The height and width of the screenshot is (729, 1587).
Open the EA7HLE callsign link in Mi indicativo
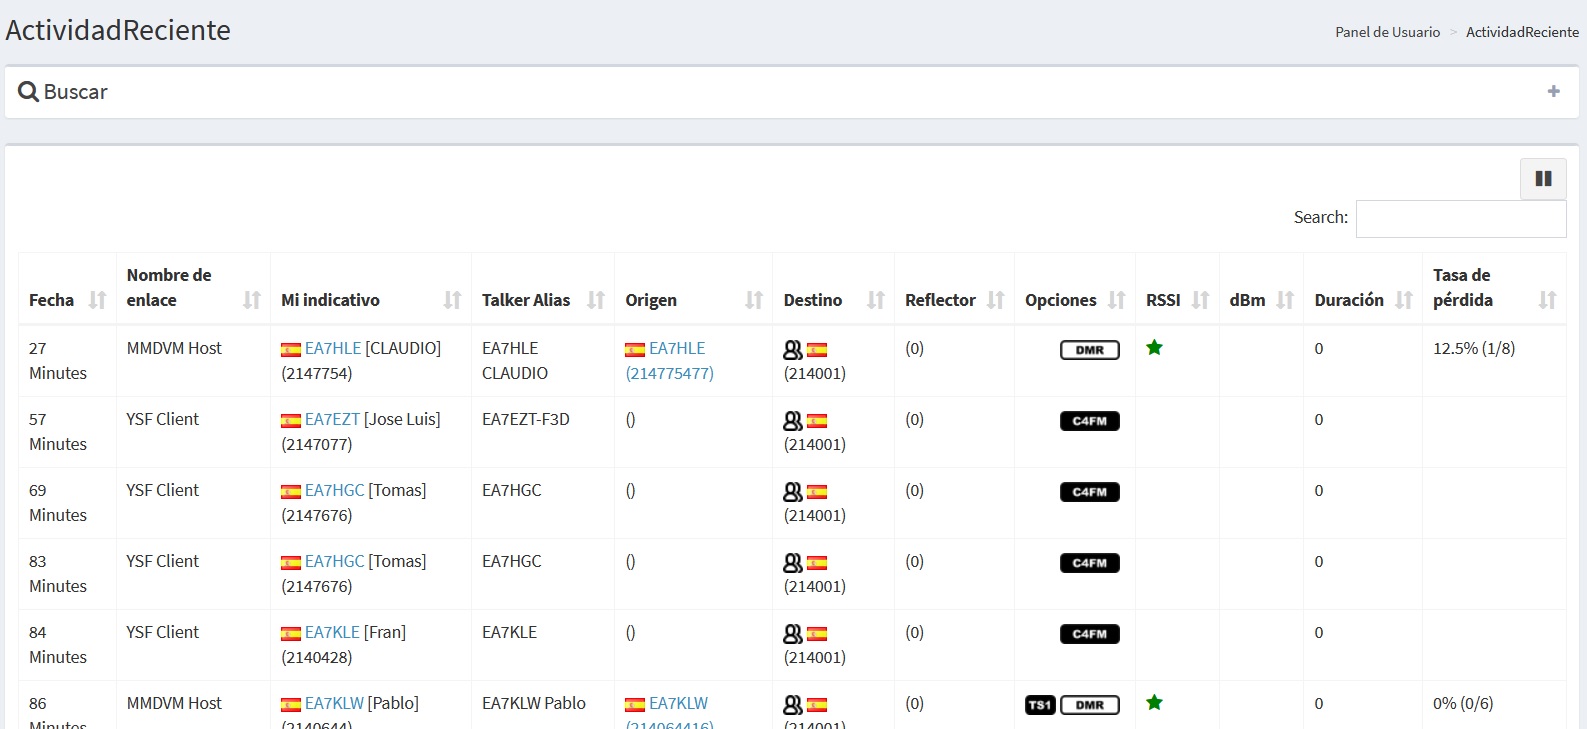click(333, 349)
